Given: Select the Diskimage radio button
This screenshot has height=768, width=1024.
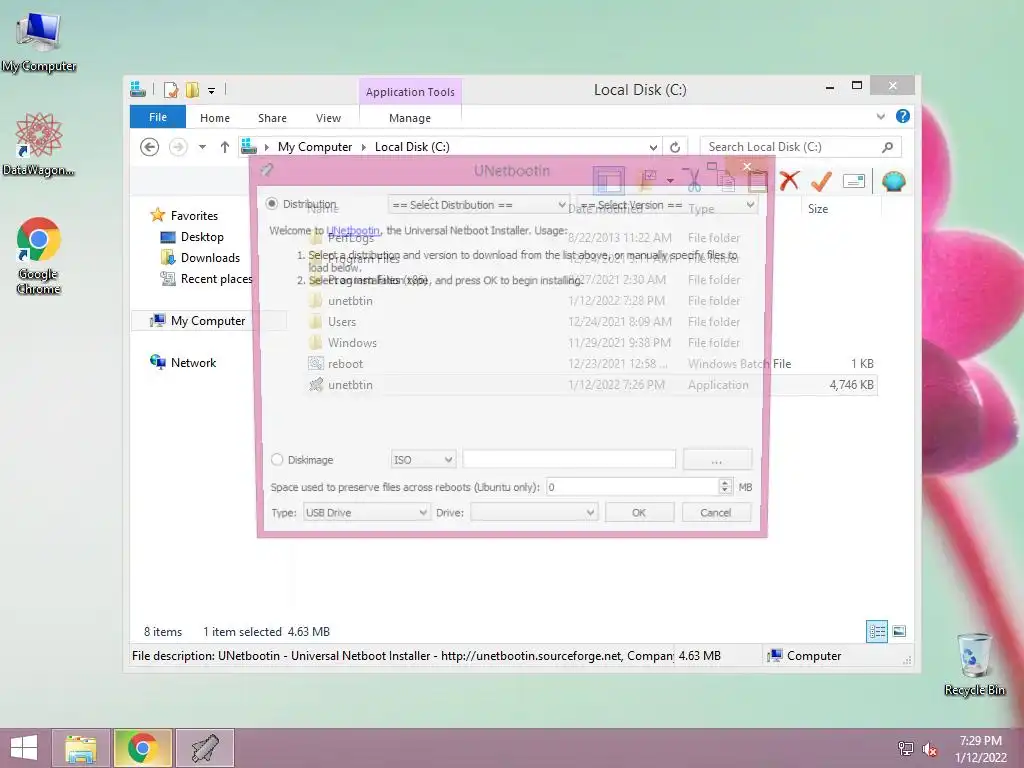Looking at the screenshot, I should tap(277, 460).
